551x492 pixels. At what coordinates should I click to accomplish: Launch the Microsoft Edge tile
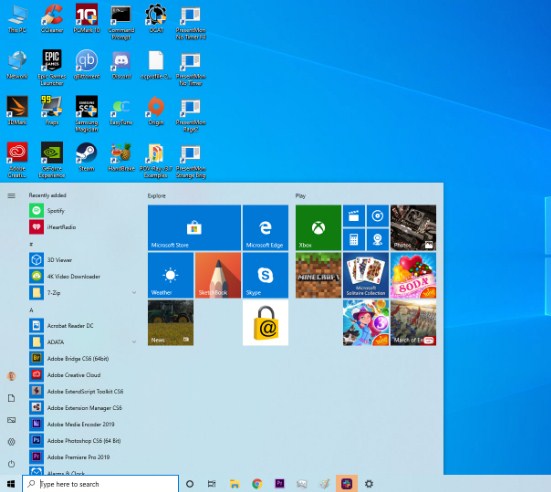(265, 227)
